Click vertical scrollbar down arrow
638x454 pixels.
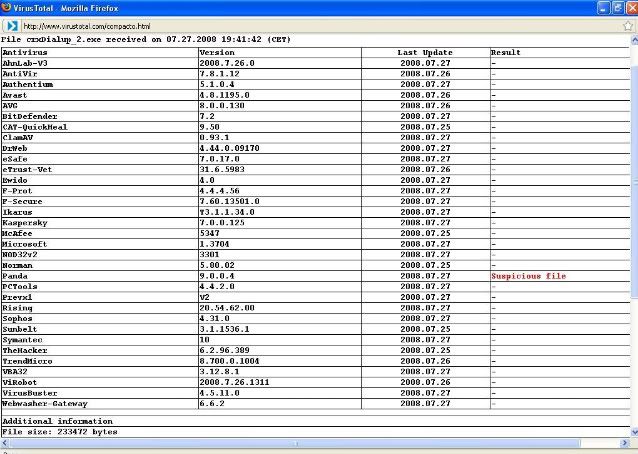(634, 432)
